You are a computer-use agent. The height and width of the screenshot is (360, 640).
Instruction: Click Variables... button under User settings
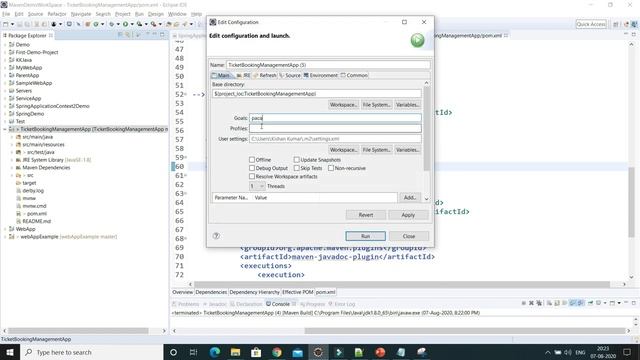click(407, 150)
